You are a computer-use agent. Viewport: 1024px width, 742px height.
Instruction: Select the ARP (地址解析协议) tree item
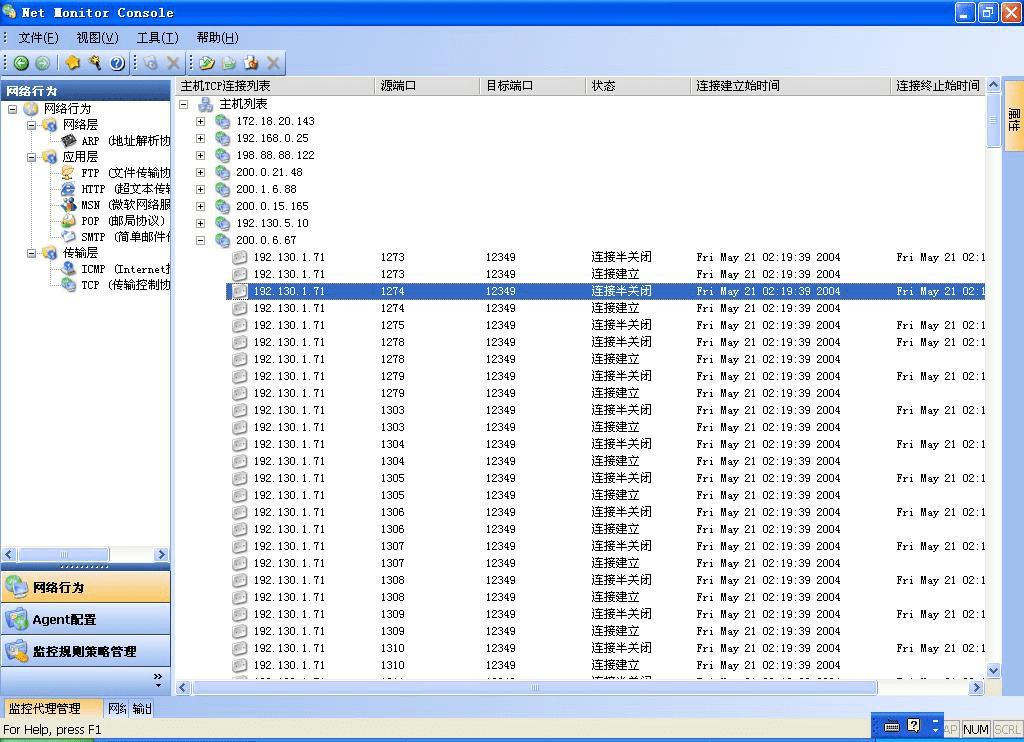(125, 140)
